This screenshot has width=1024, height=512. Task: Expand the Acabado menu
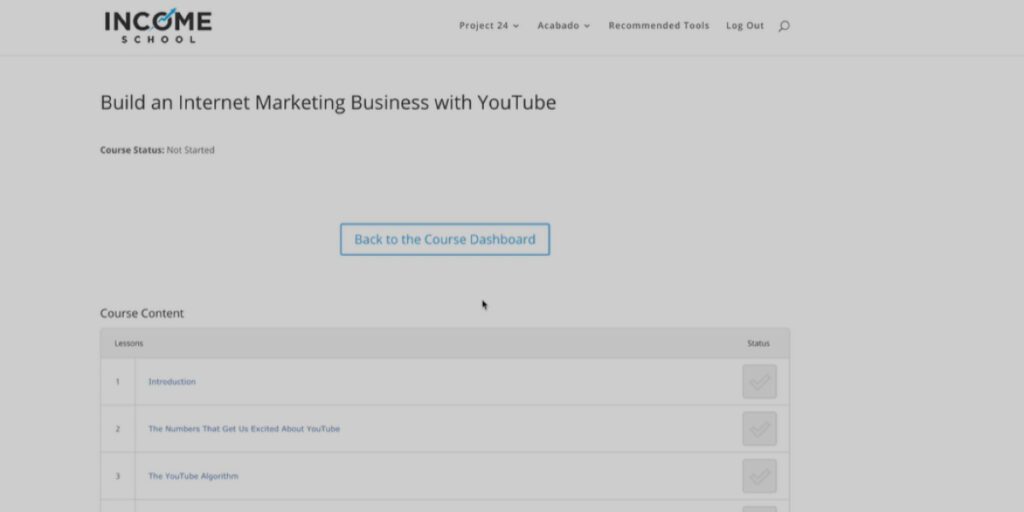(564, 25)
